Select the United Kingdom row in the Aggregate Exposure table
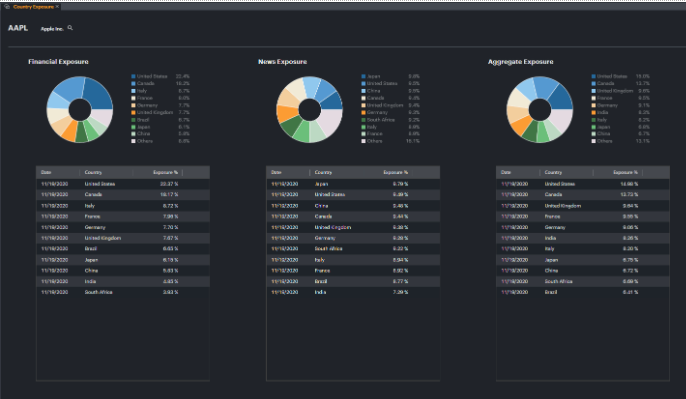 tap(583, 206)
